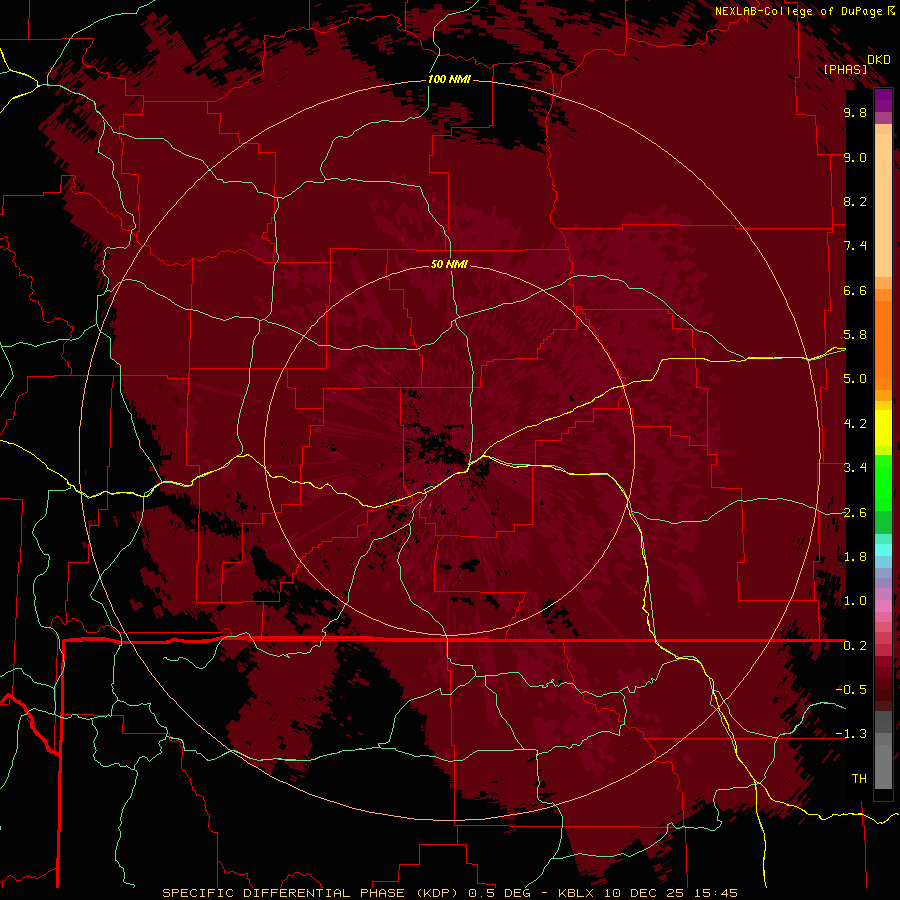This screenshot has height=900, width=900.
Task: Pick the purple segment atop the color bar
Action: [x=883, y=100]
